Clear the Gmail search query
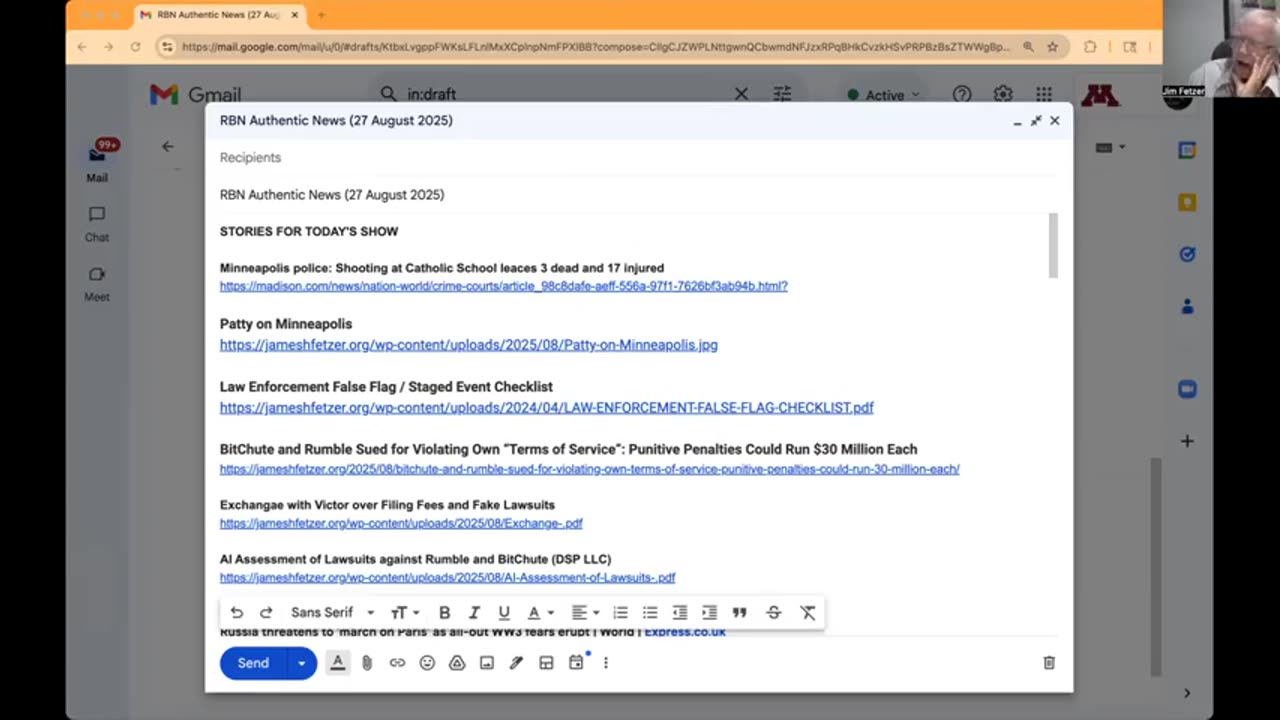The width and height of the screenshot is (1280, 720). pyautogui.click(x=741, y=94)
